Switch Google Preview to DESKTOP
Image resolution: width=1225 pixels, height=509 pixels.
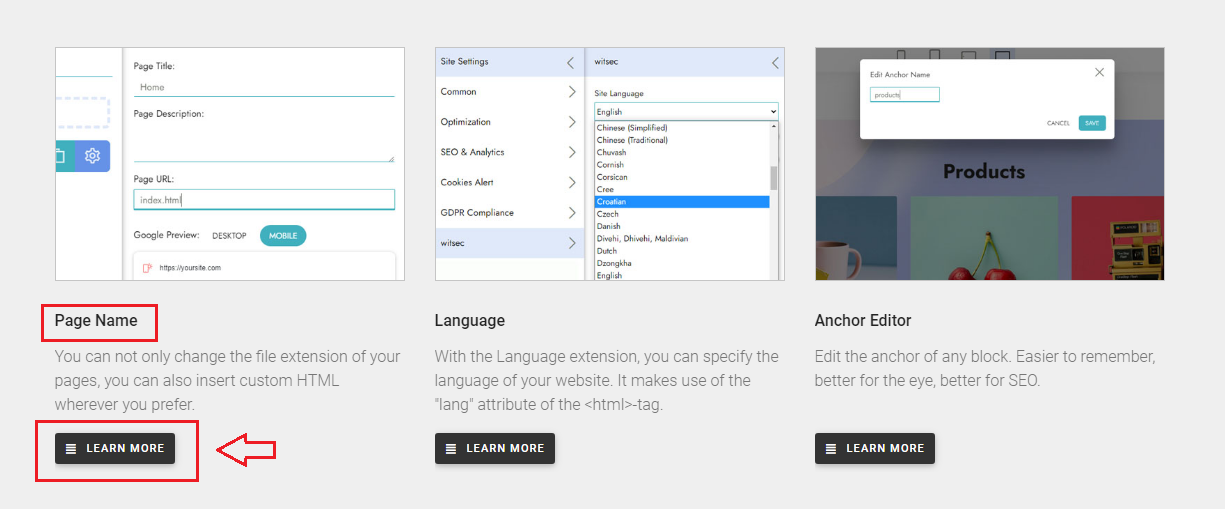tap(229, 236)
